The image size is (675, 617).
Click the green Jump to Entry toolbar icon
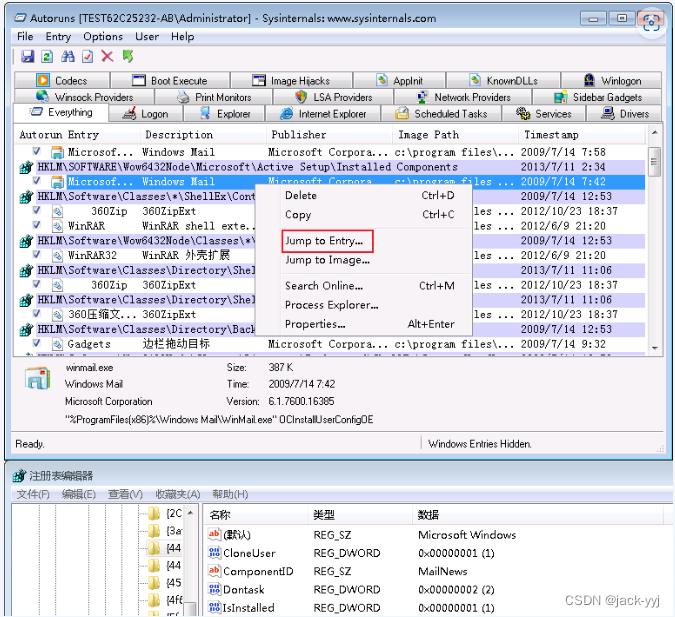128,56
